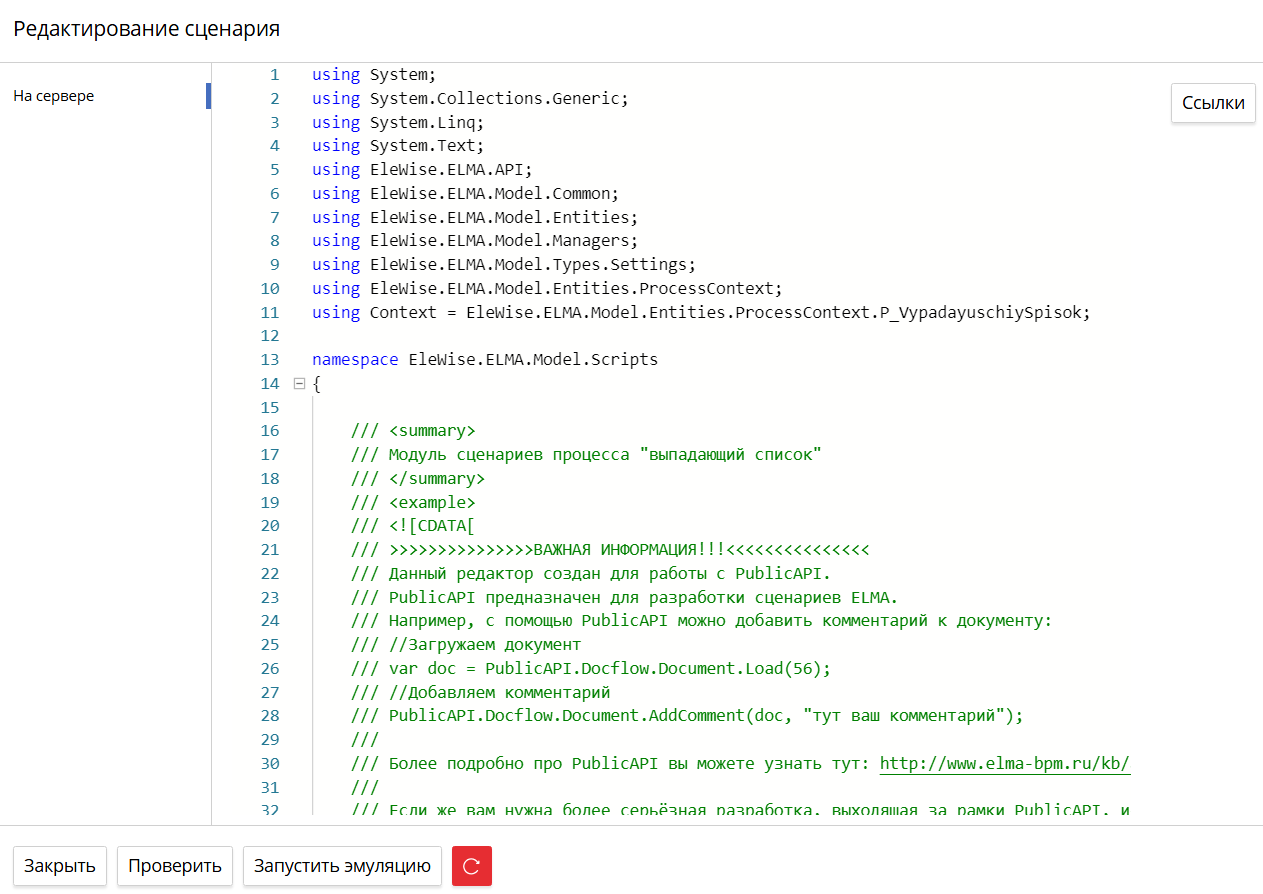
Task: Click the red refresh icon button
Action: tap(472, 866)
